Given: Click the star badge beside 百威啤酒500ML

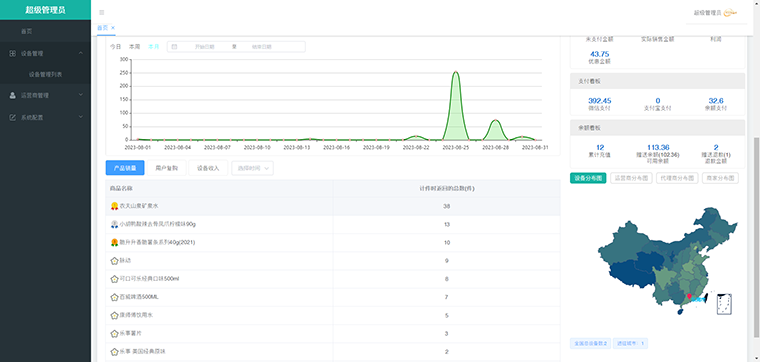Looking at the screenshot, I should [114, 297].
